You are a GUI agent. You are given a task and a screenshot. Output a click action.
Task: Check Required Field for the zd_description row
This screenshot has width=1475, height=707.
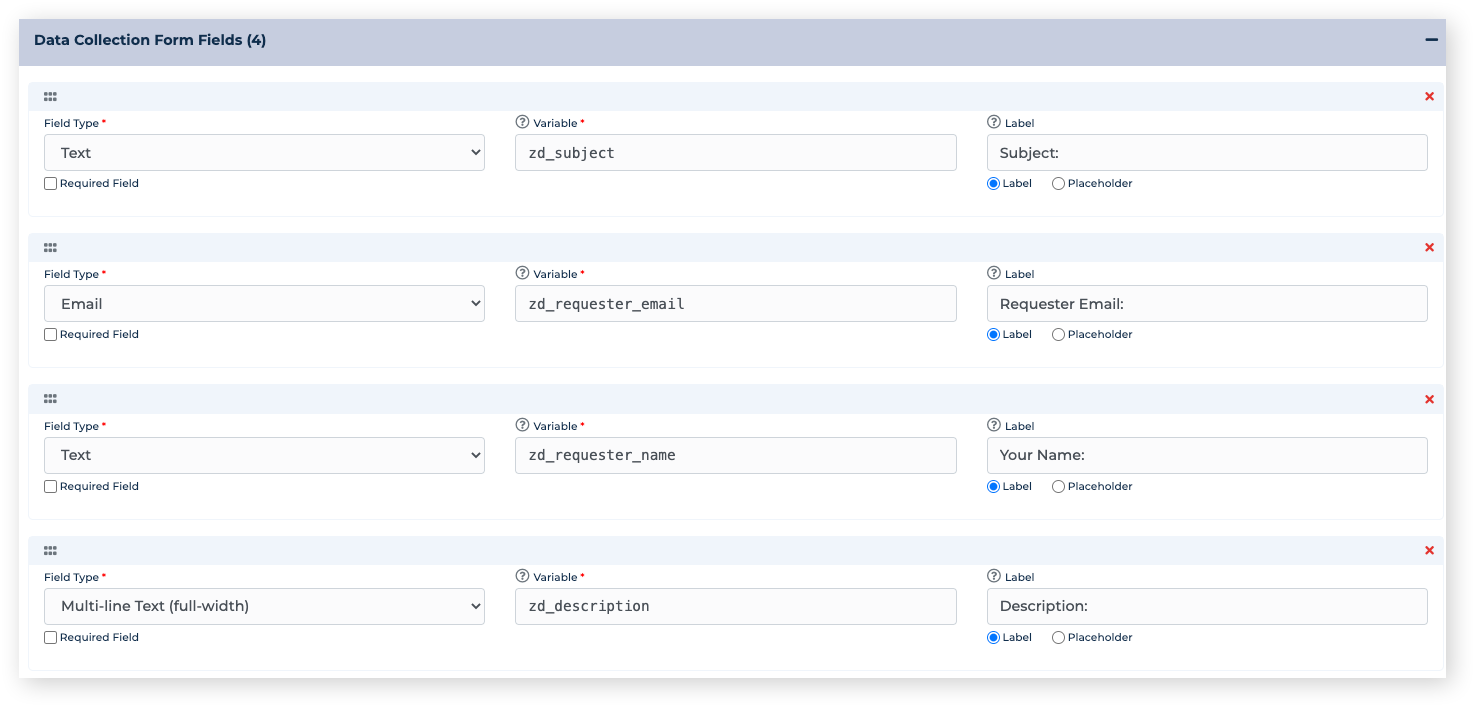51,638
